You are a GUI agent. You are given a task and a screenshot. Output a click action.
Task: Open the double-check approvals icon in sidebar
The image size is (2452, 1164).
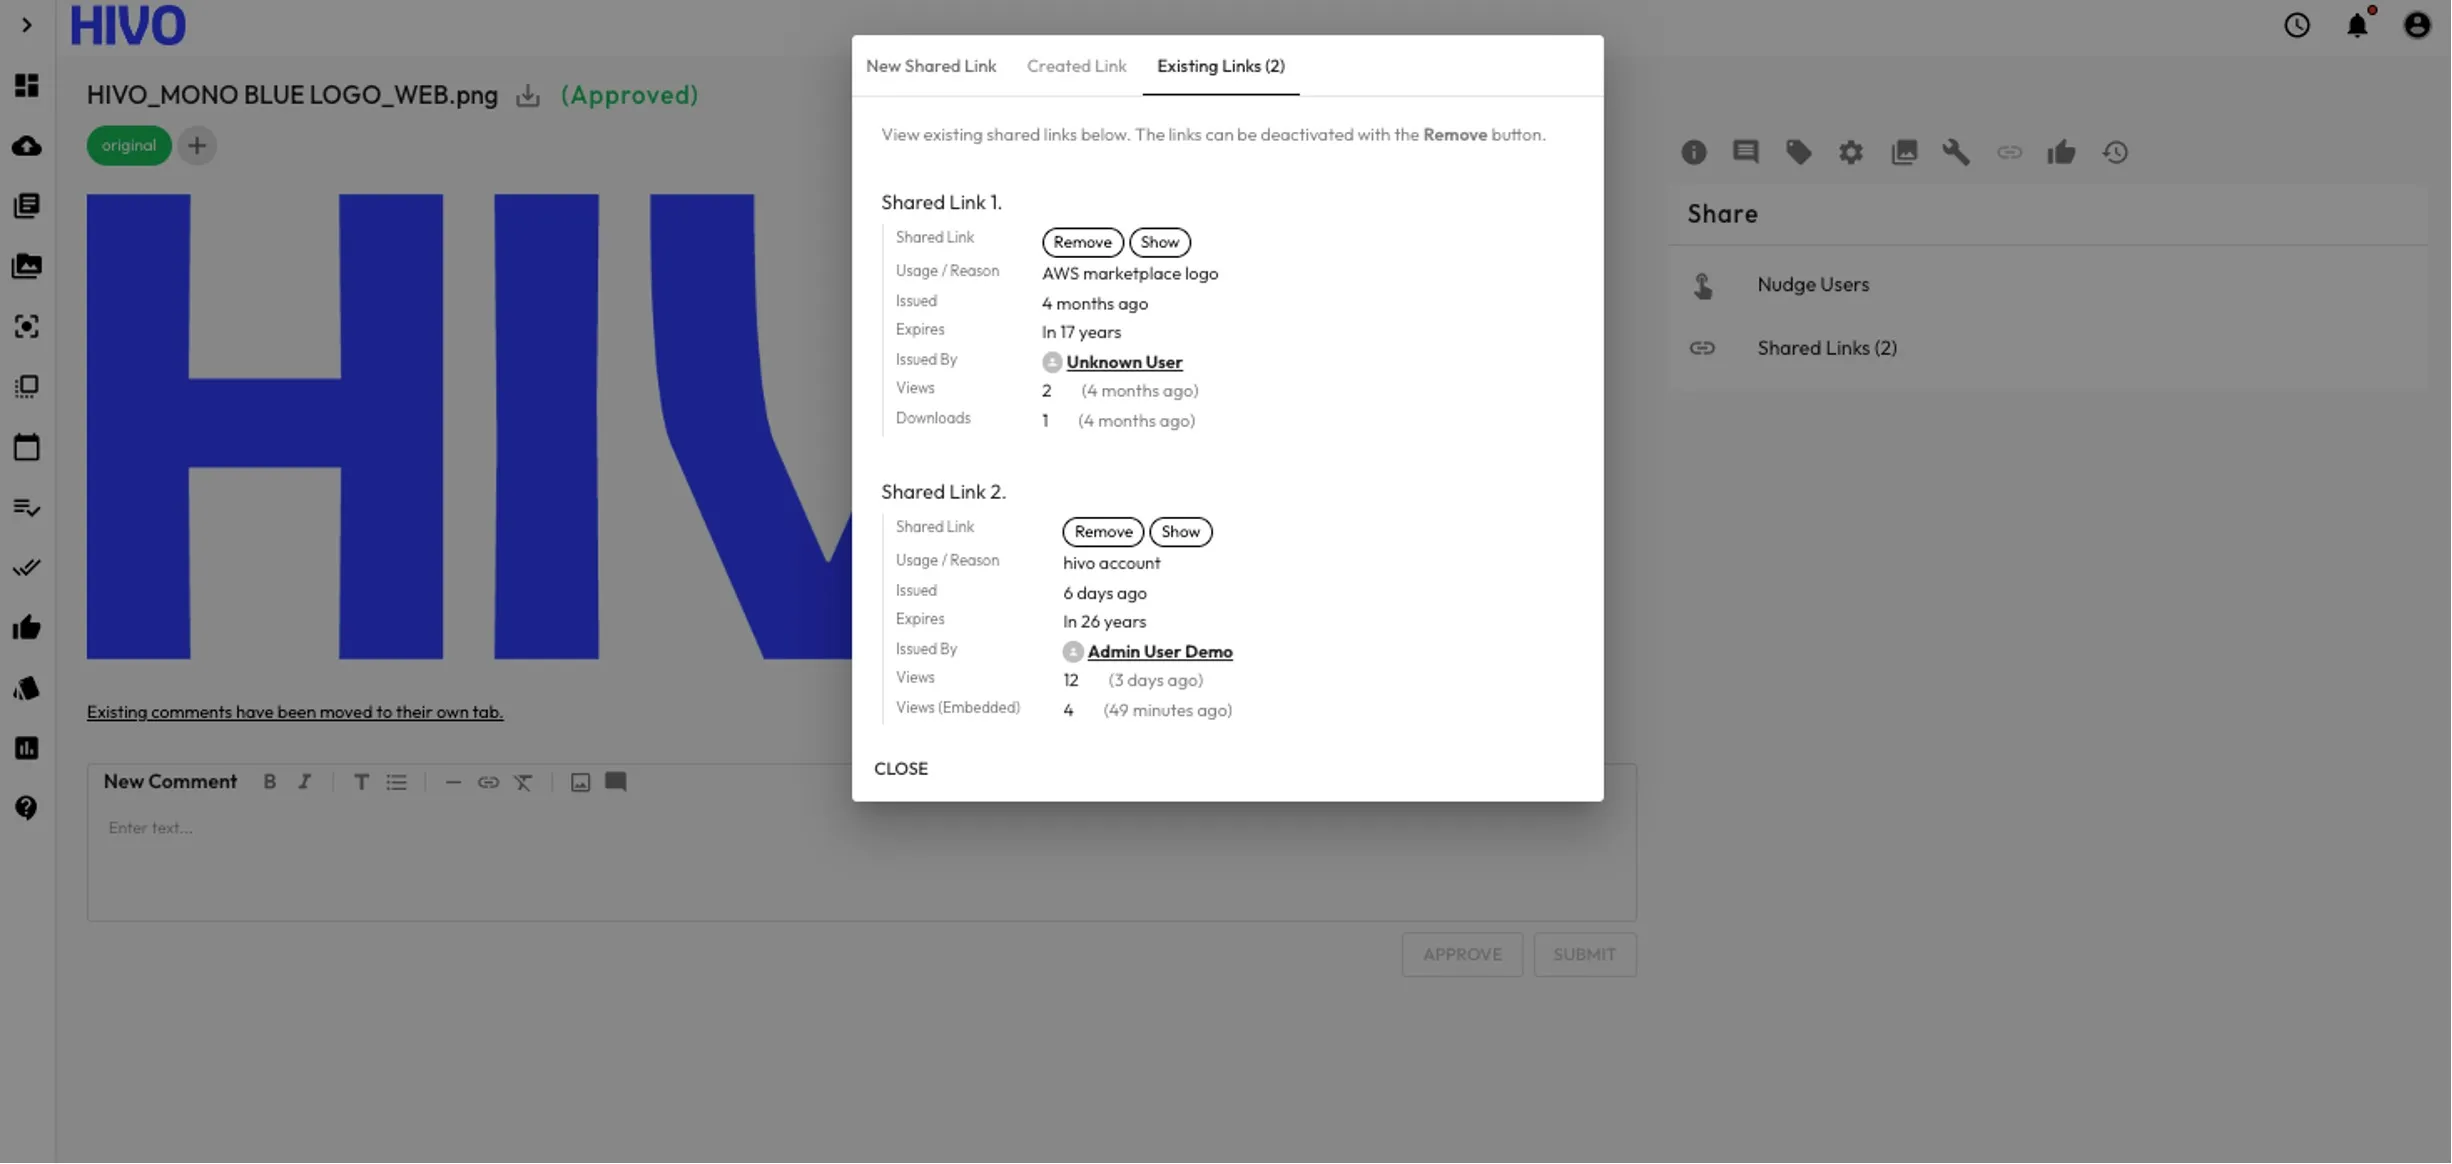point(26,567)
